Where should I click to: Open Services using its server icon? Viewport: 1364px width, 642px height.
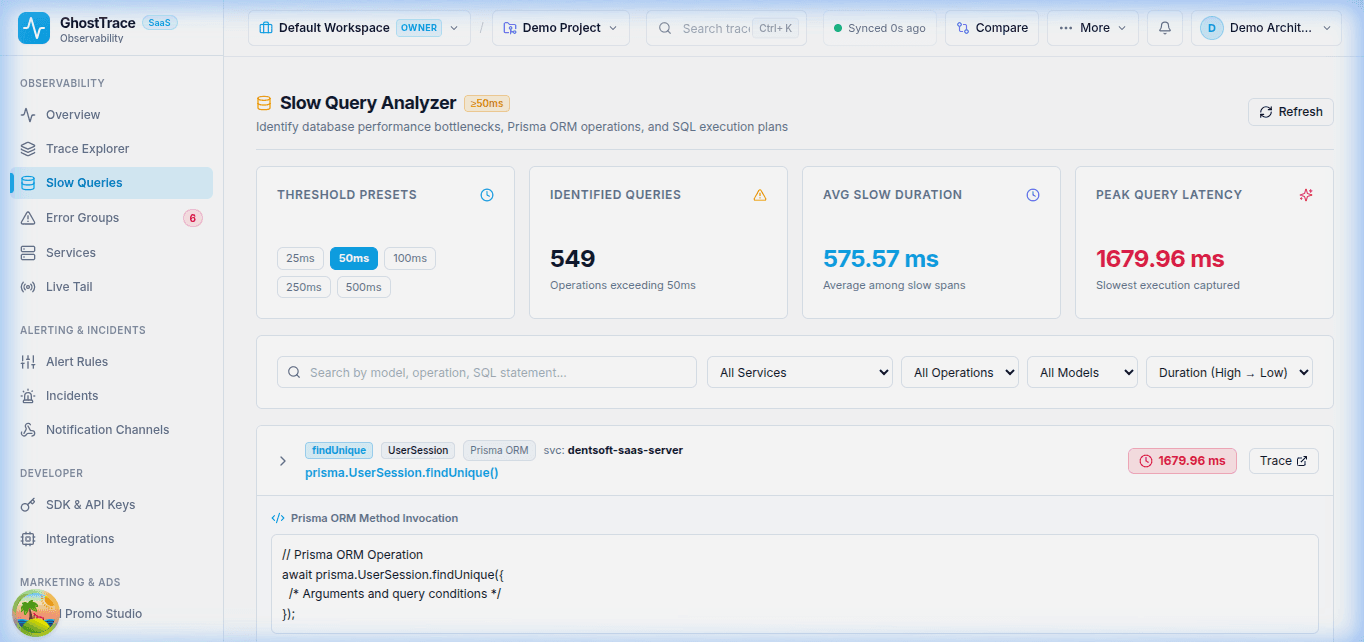coord(28,253)
